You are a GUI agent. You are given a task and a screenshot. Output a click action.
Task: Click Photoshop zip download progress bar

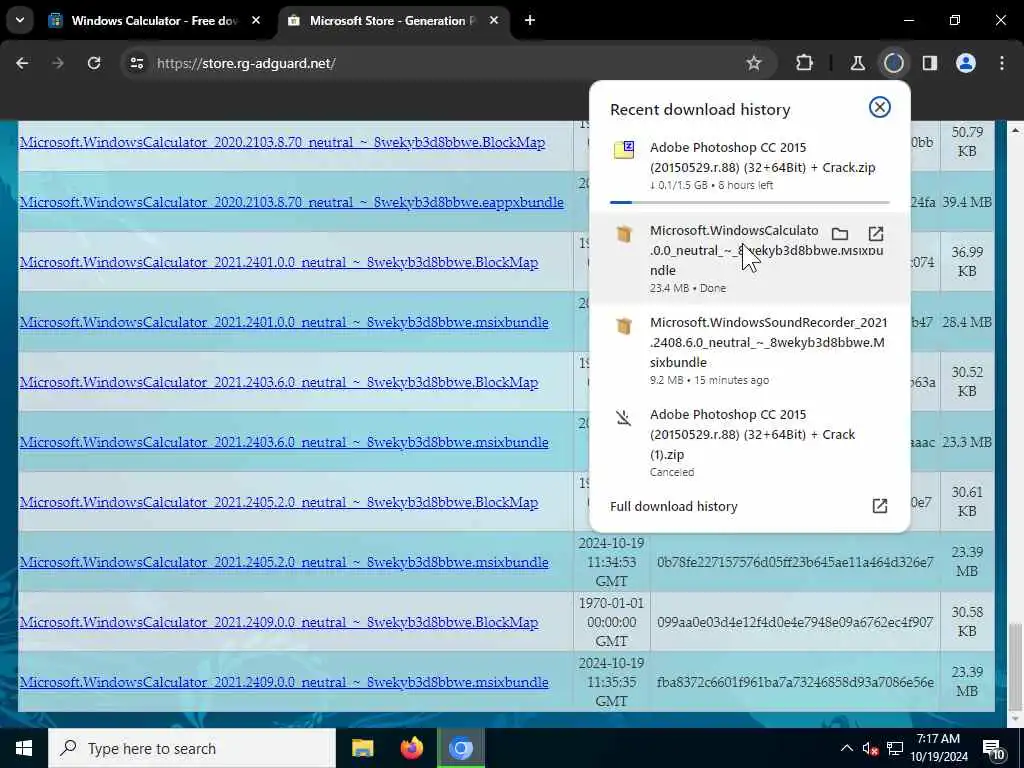(x=750, y=202)
